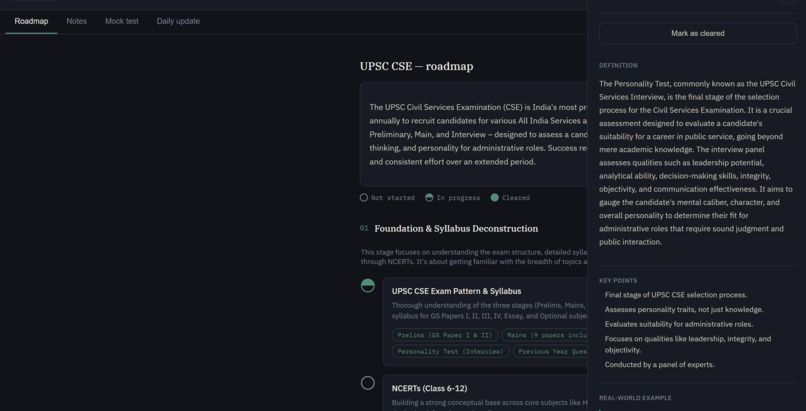Open the NCERTs (Class 6-12) card title

(x=429, y=388)
